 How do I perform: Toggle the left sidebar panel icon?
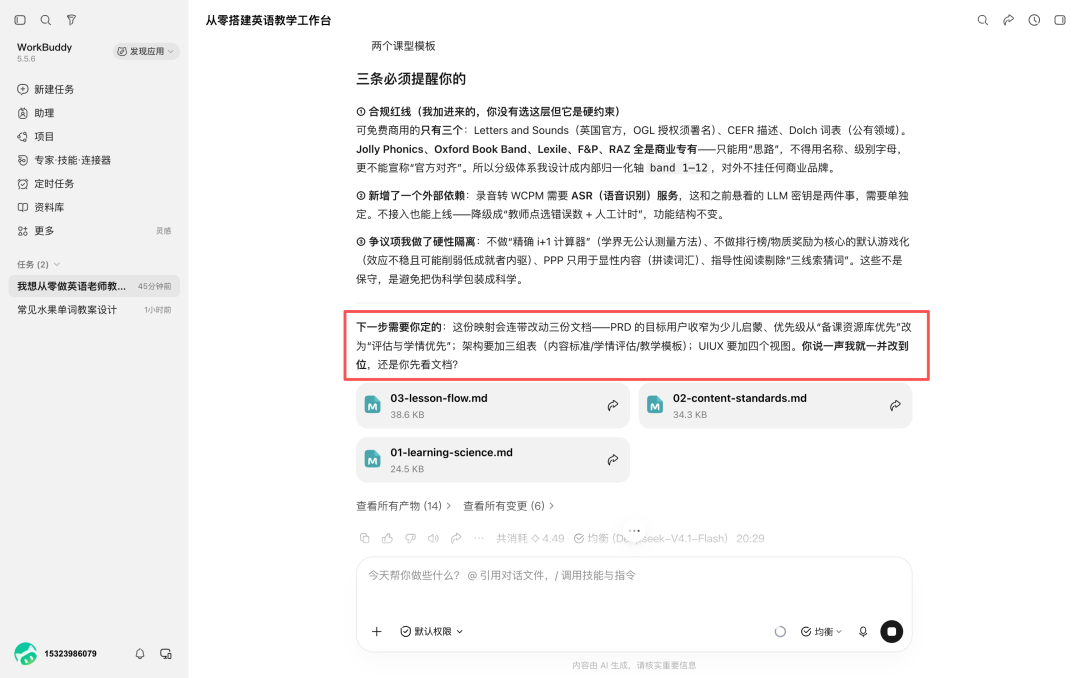tap(20, 20)
